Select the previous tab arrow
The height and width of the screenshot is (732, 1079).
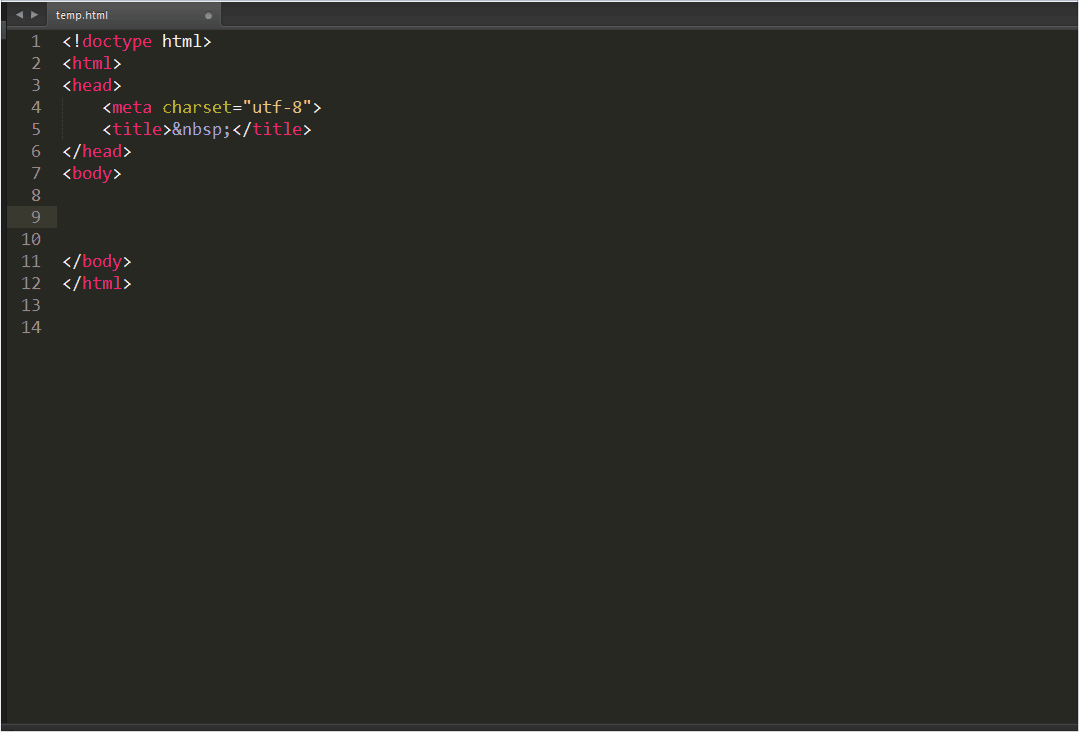19,14
